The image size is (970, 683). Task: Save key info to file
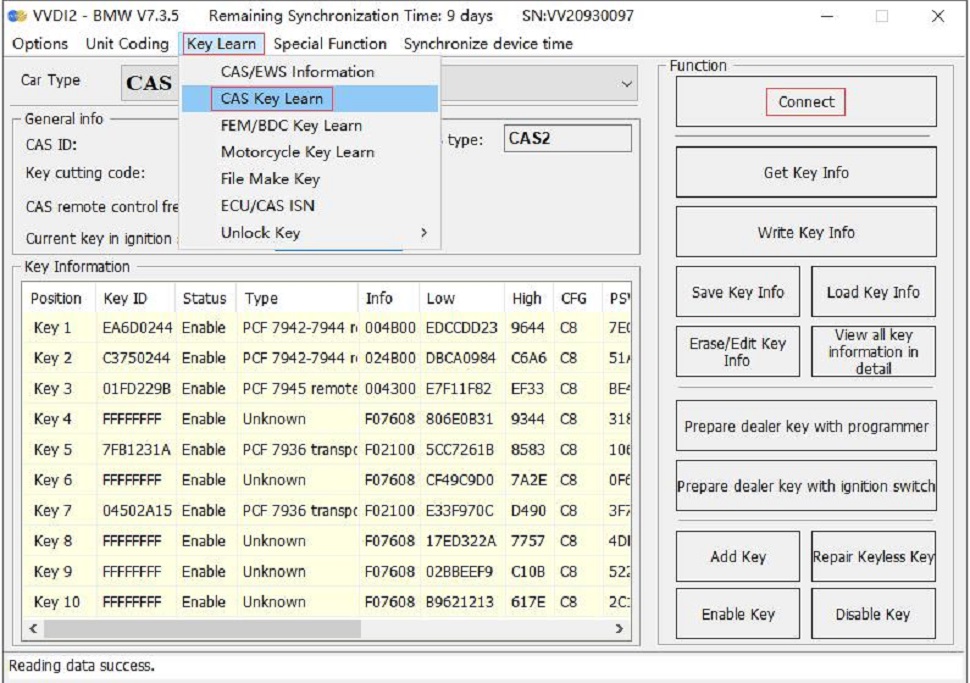click(x=738, y=292)
